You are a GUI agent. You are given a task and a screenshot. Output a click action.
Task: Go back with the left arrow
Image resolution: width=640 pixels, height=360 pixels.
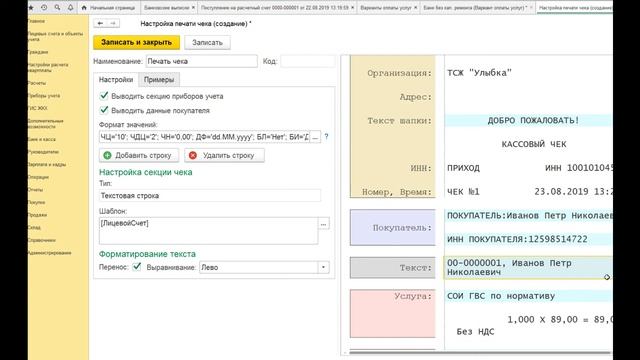[x=100, y=23]
